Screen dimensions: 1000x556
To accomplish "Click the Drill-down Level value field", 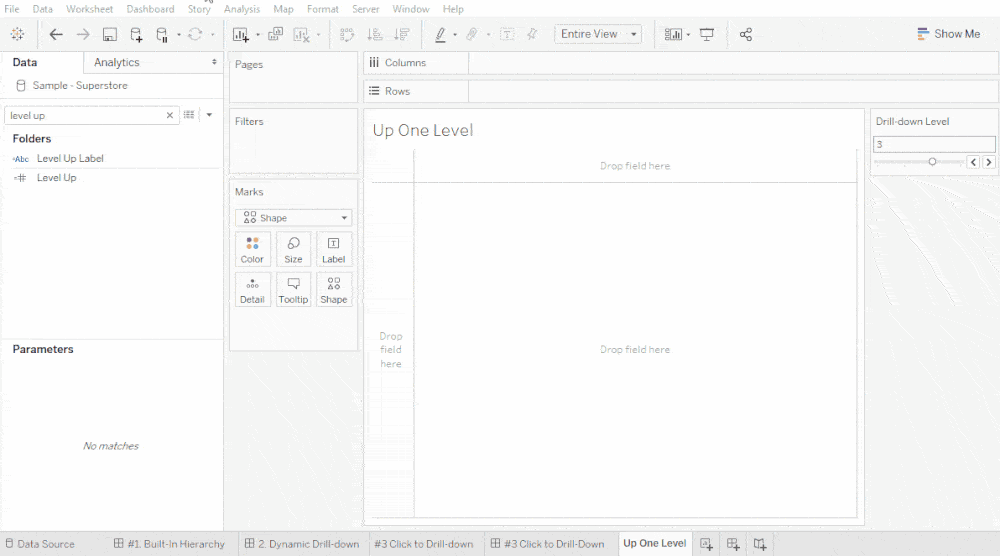I will [x=934, y=144].
